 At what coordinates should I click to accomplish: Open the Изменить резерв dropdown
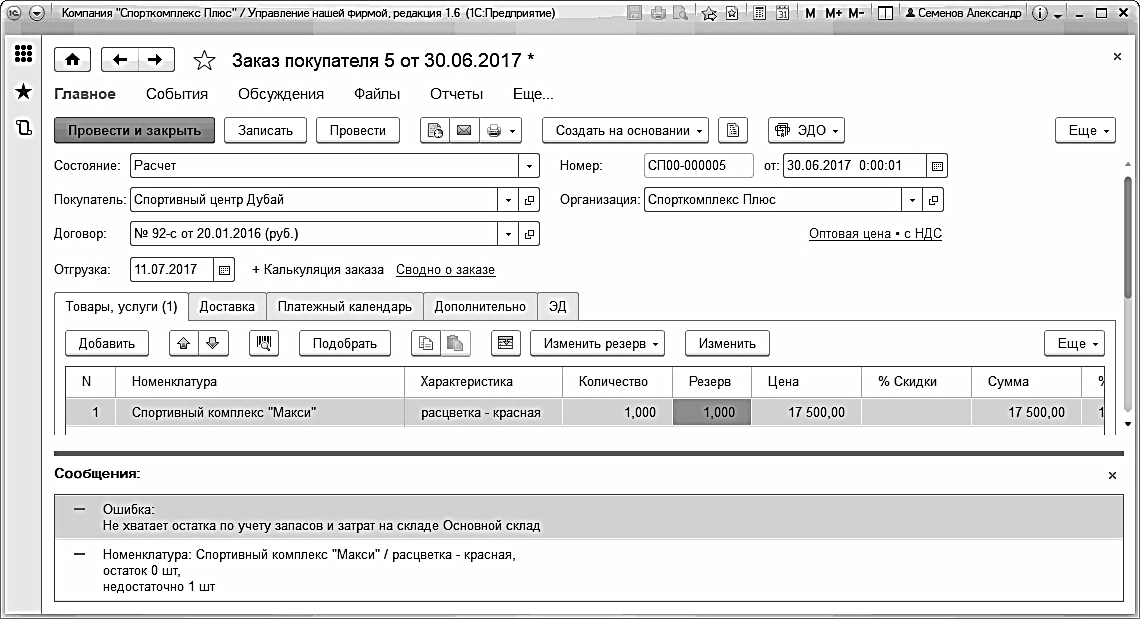[598, 343]
